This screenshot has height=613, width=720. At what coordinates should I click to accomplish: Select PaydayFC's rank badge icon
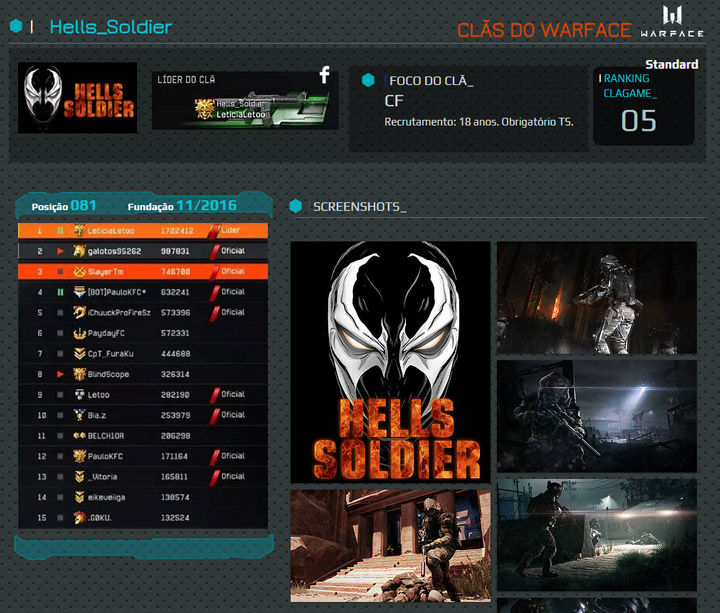coord(79,333)
